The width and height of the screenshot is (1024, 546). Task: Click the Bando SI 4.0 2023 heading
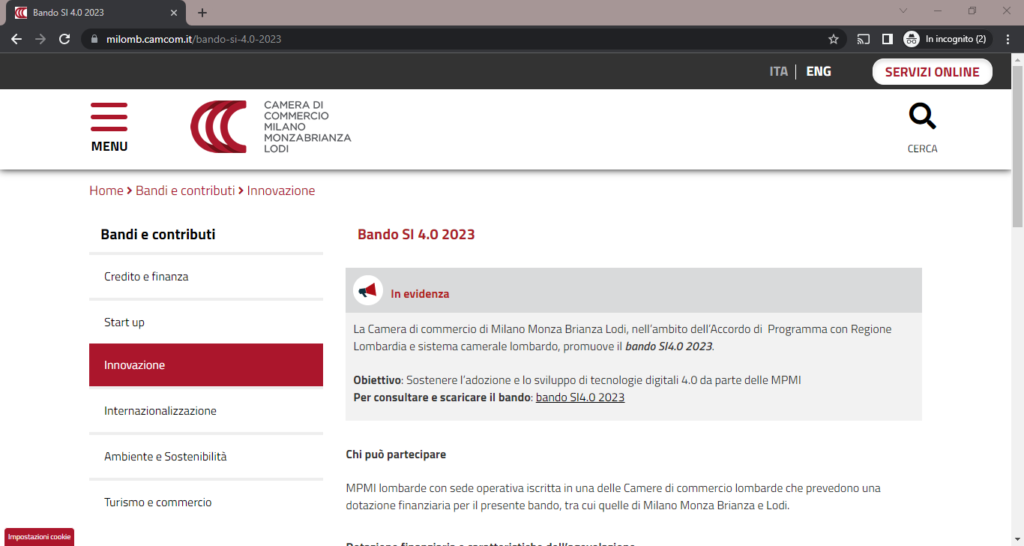pos(416,234)
